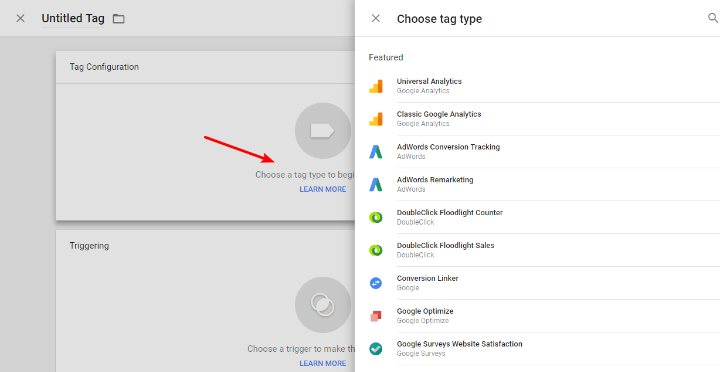Click 'Choose a tag type to begin' text
720x372 pixels.
click(305, 175)
